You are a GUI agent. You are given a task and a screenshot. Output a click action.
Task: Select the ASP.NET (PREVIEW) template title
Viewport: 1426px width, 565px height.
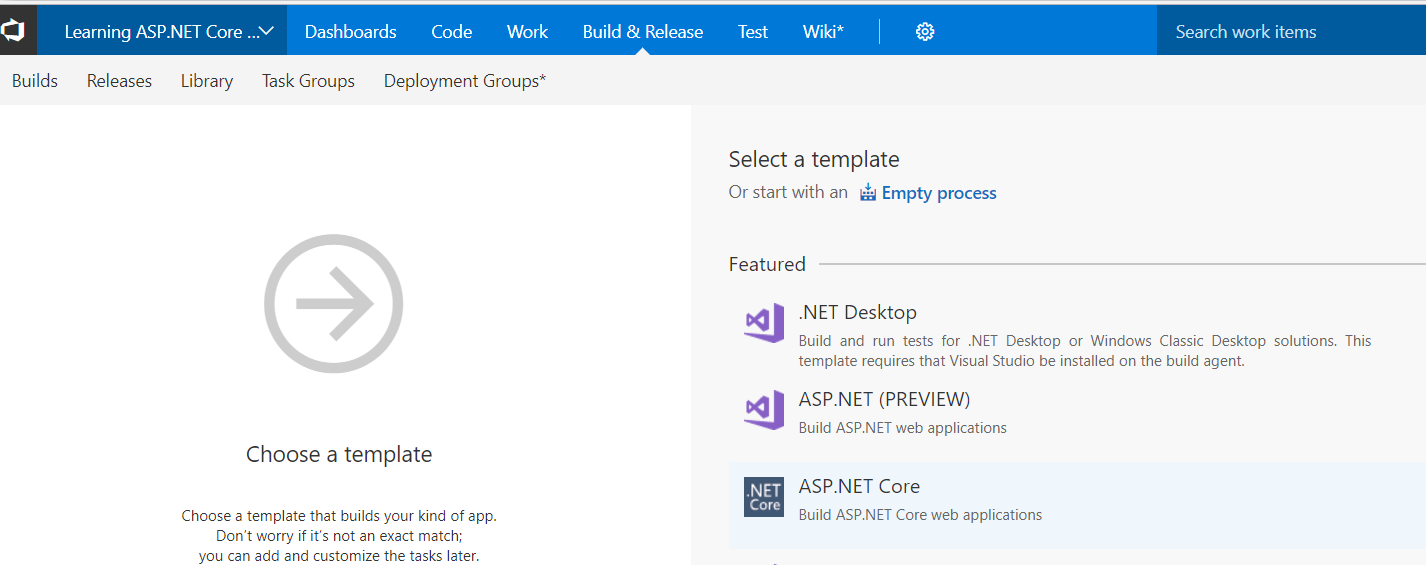[885, 399]
